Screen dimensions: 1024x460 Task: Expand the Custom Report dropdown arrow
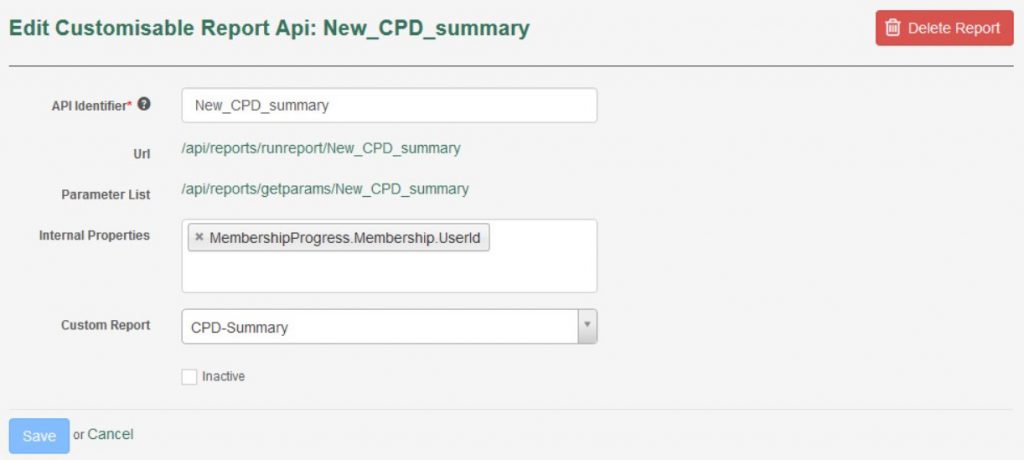click(x=588, y=326)
